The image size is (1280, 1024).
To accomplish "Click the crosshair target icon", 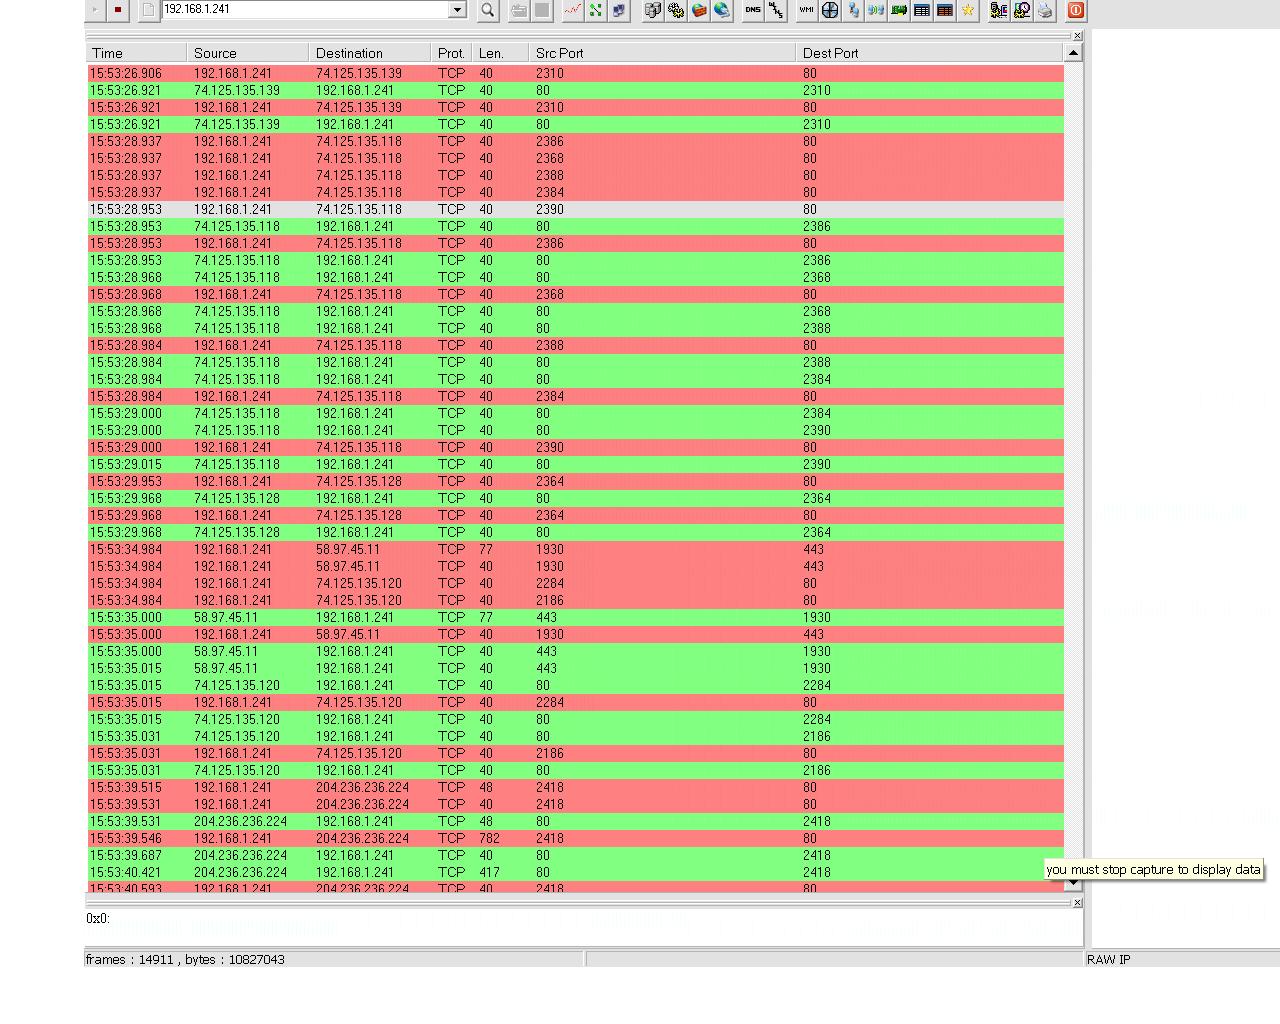I will click(x=830, y=10).
